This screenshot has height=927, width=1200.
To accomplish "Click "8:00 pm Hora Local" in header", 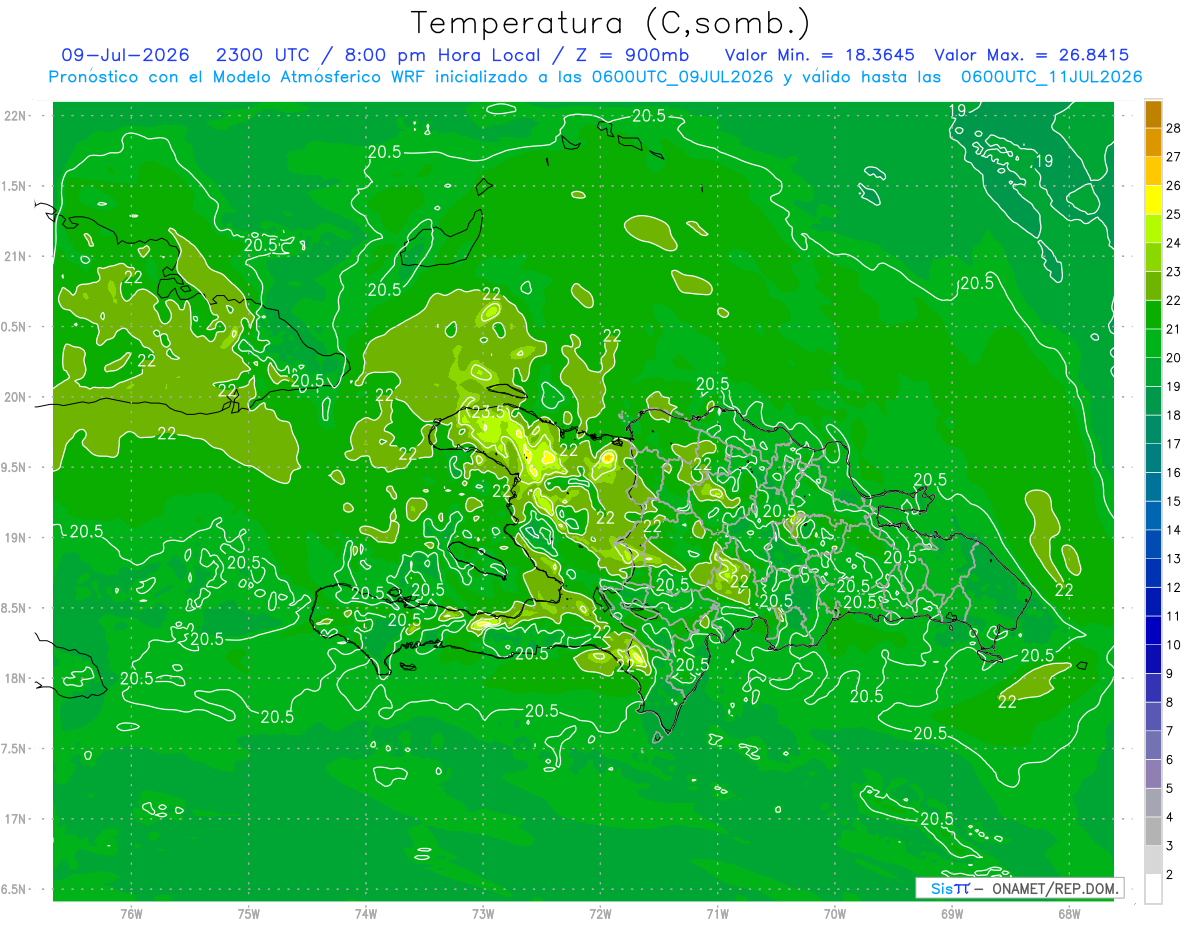I will 441,55.
